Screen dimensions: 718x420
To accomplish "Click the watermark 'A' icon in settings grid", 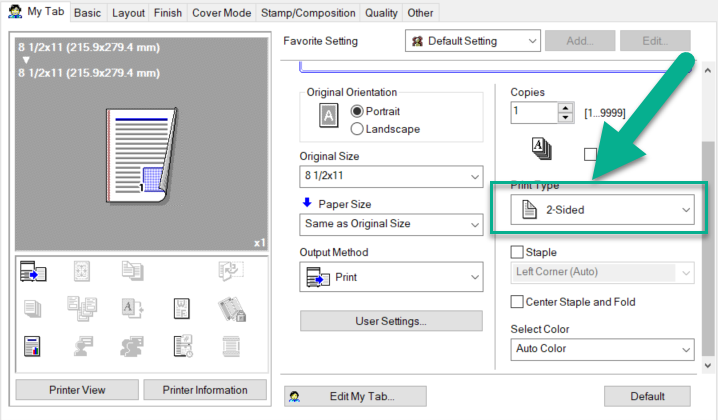I will [x=134, y=308].
